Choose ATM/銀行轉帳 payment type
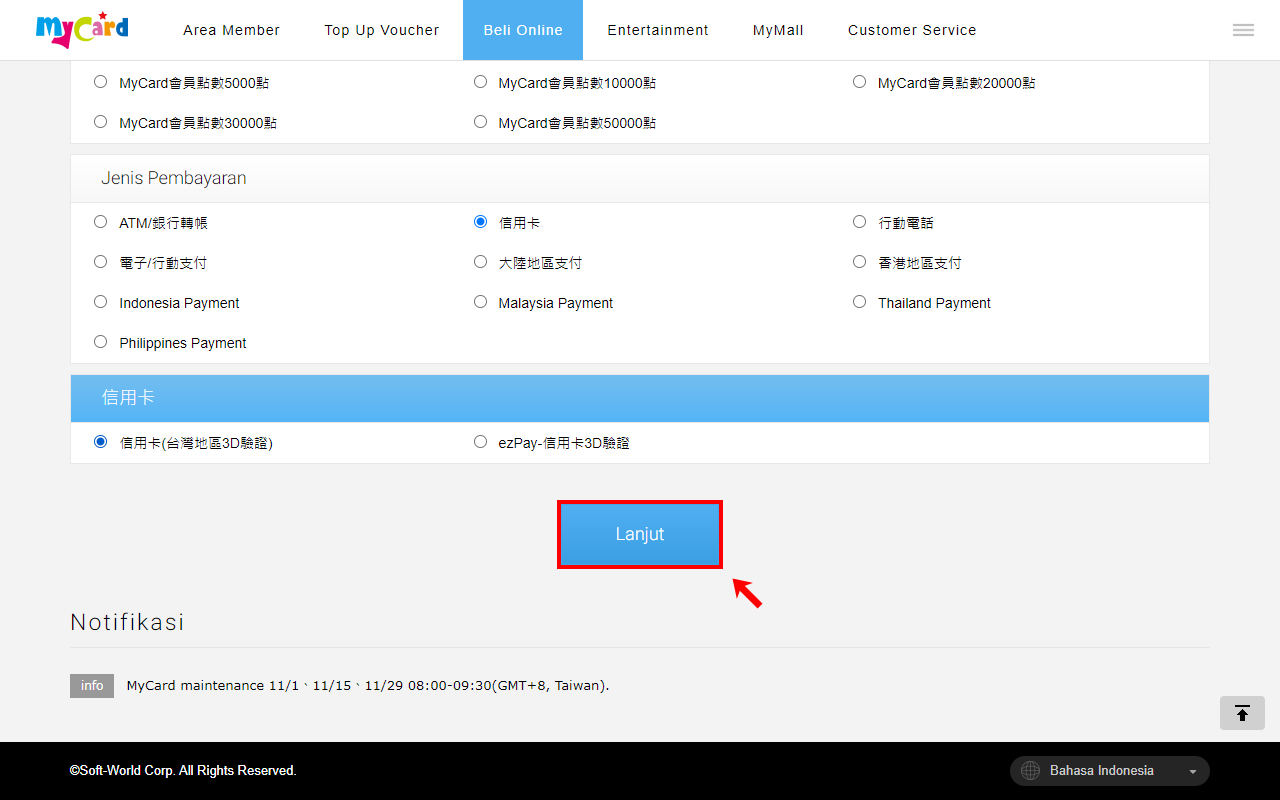 [x=100, y=222]
